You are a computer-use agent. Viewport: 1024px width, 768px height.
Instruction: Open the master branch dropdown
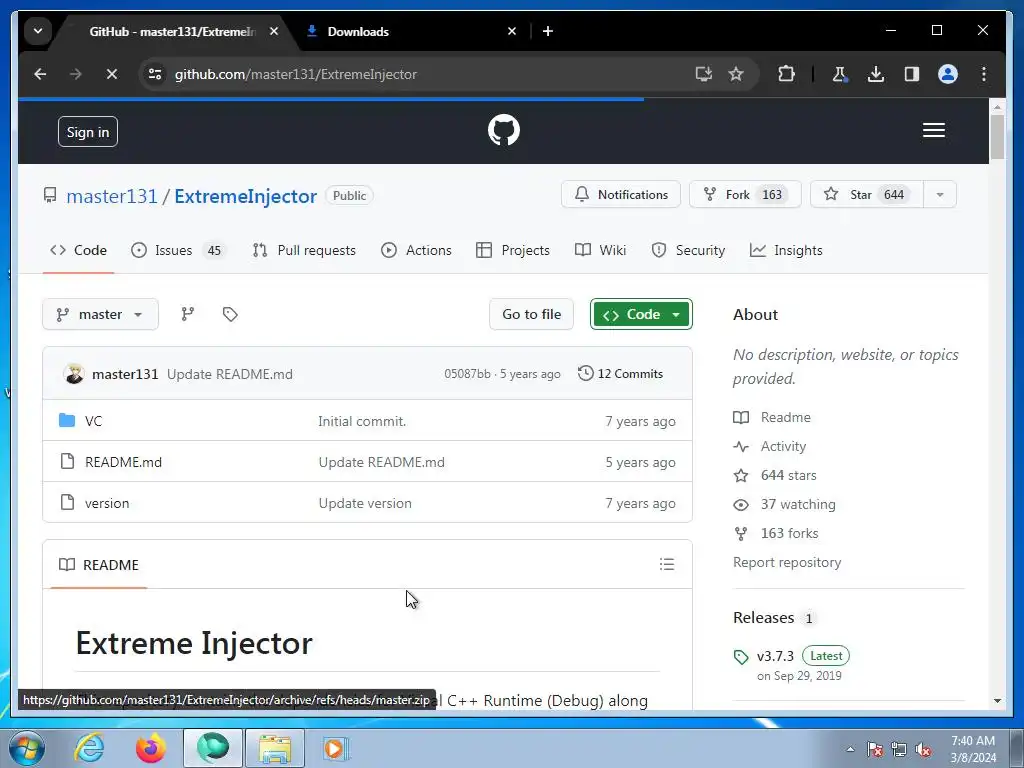pos(101,314)
